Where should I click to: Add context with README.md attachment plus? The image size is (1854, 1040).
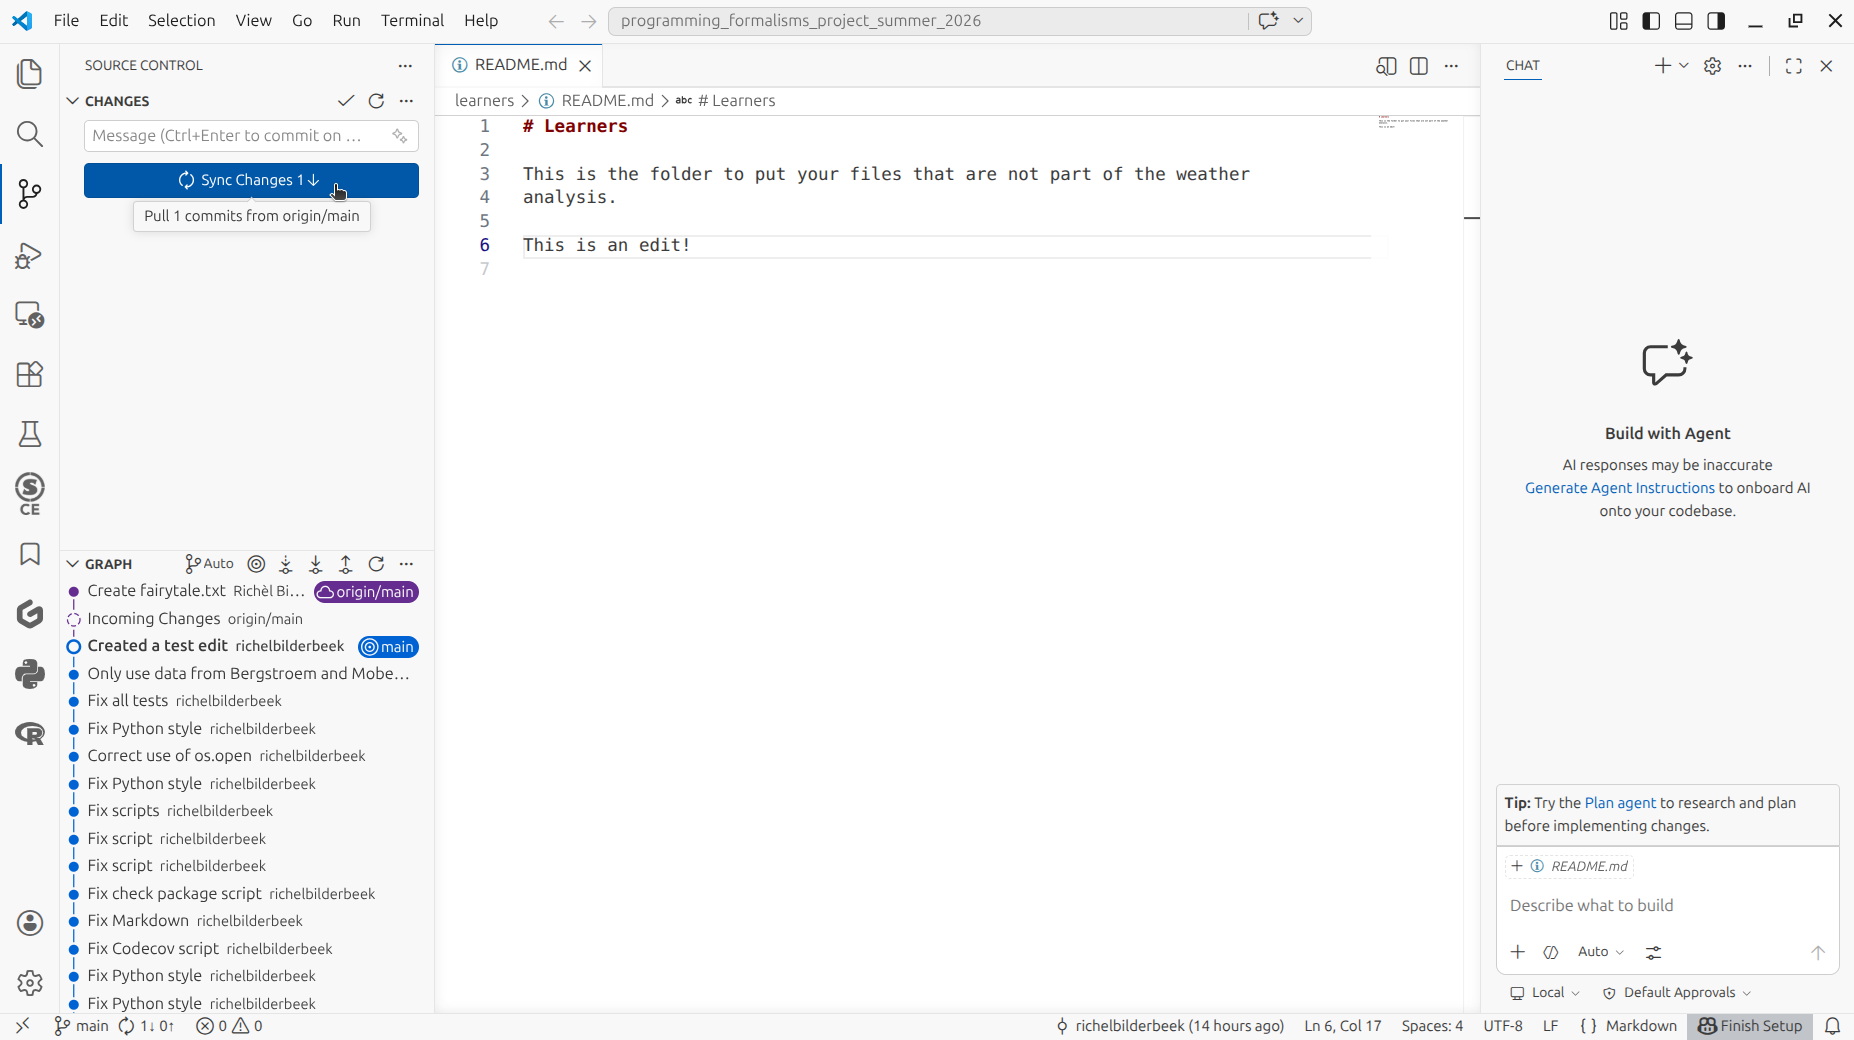pyautogui.click(x=1517, y=866)
